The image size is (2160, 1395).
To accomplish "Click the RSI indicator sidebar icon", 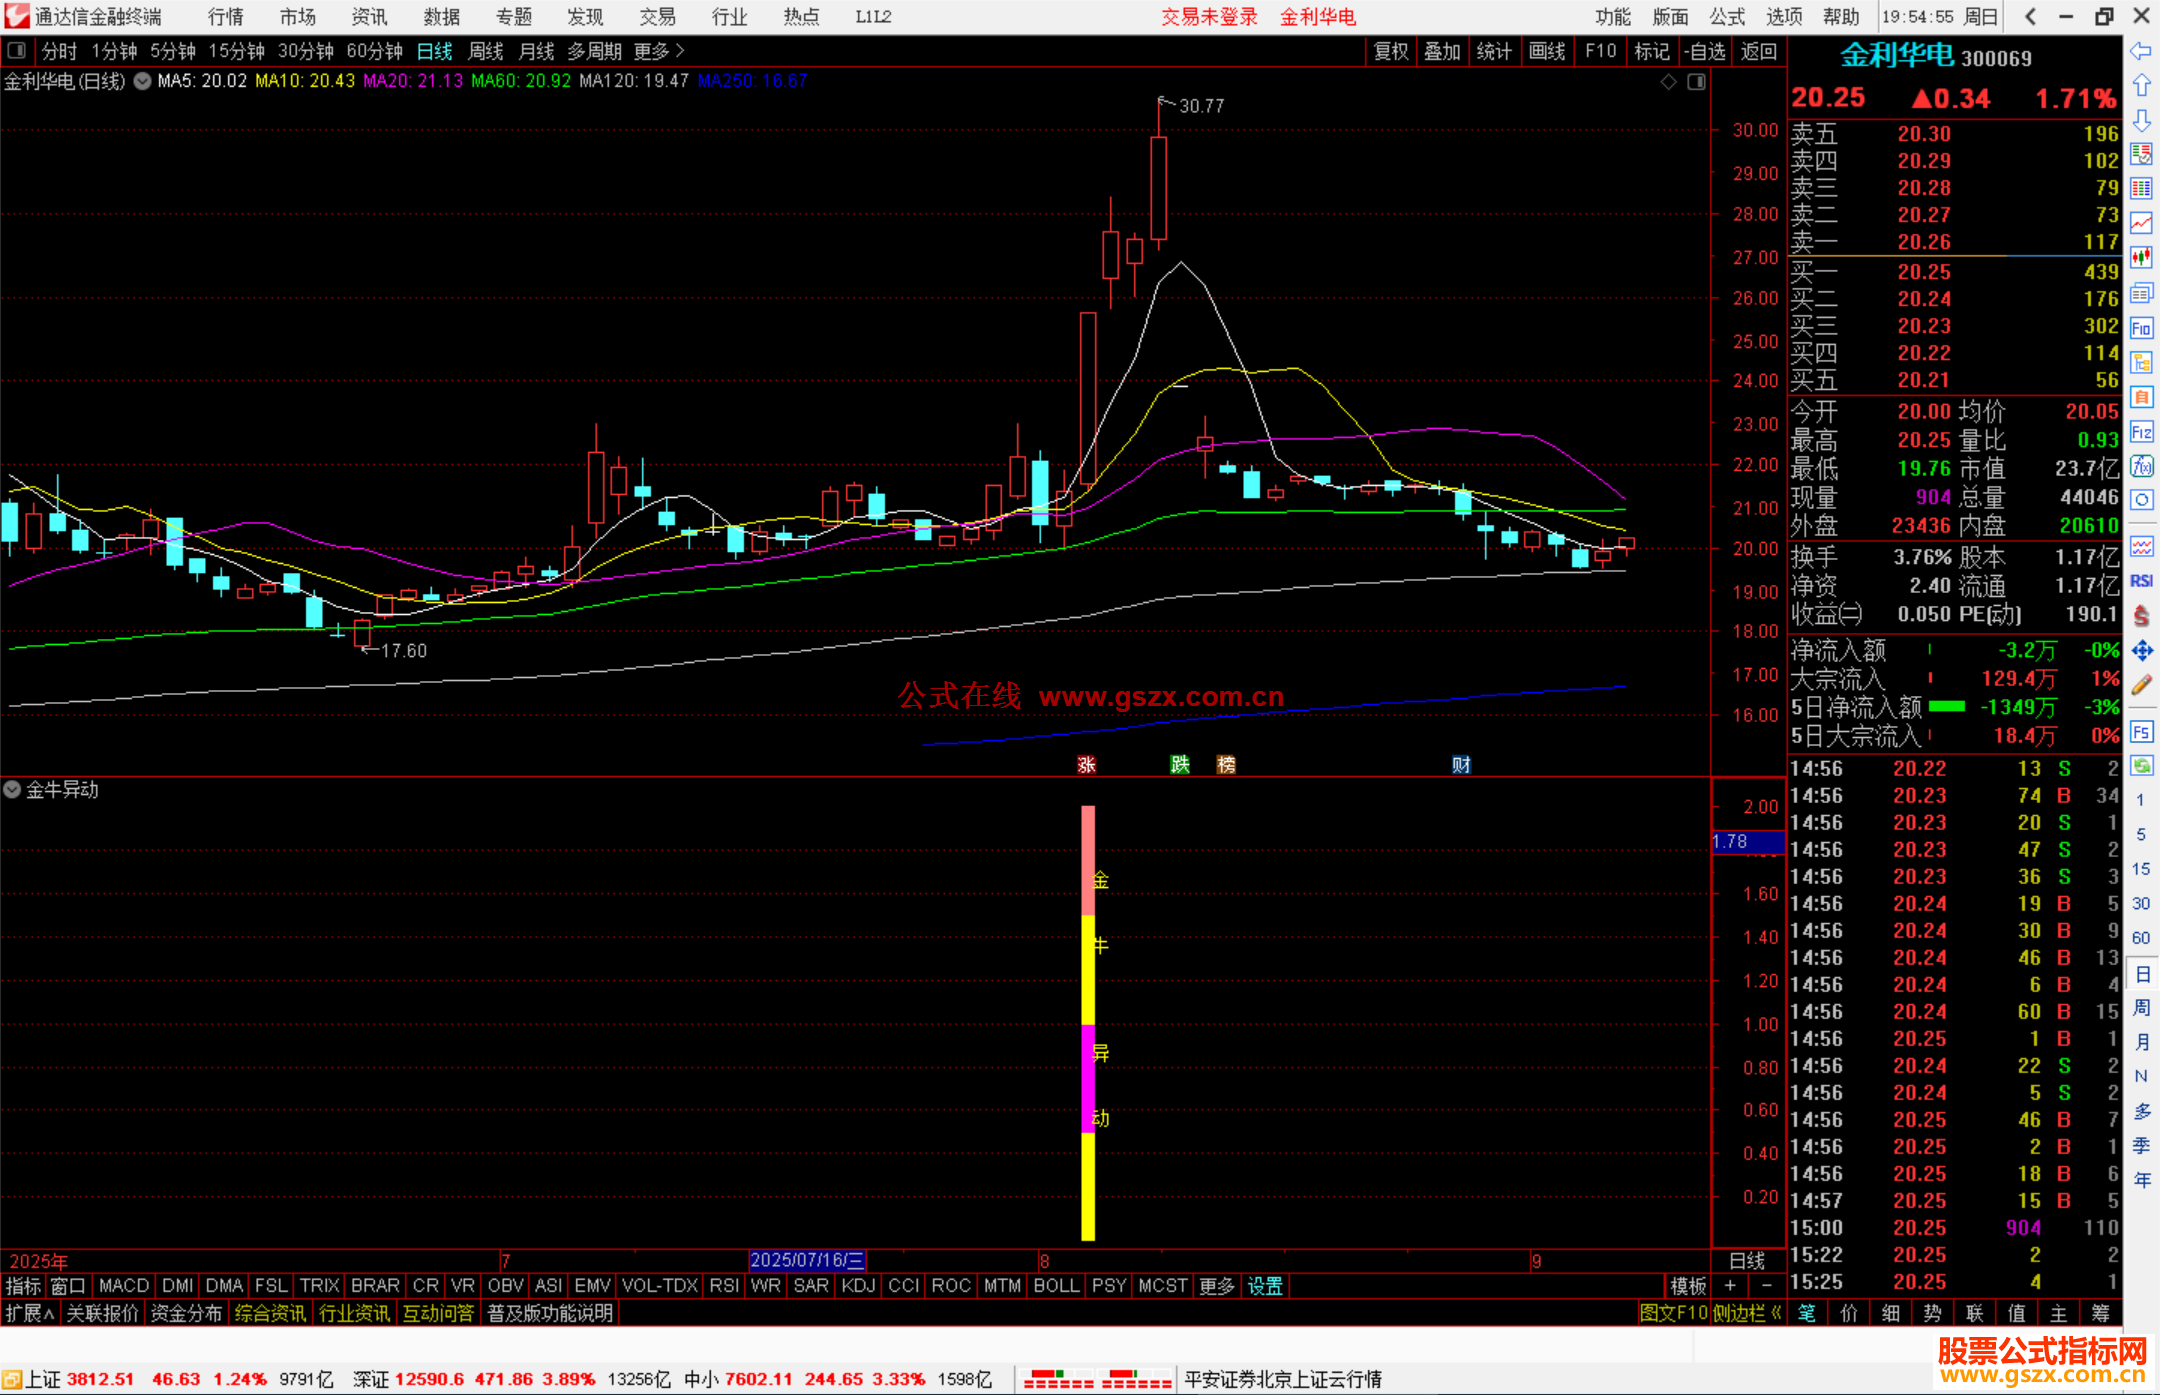I will (2141, 581).
